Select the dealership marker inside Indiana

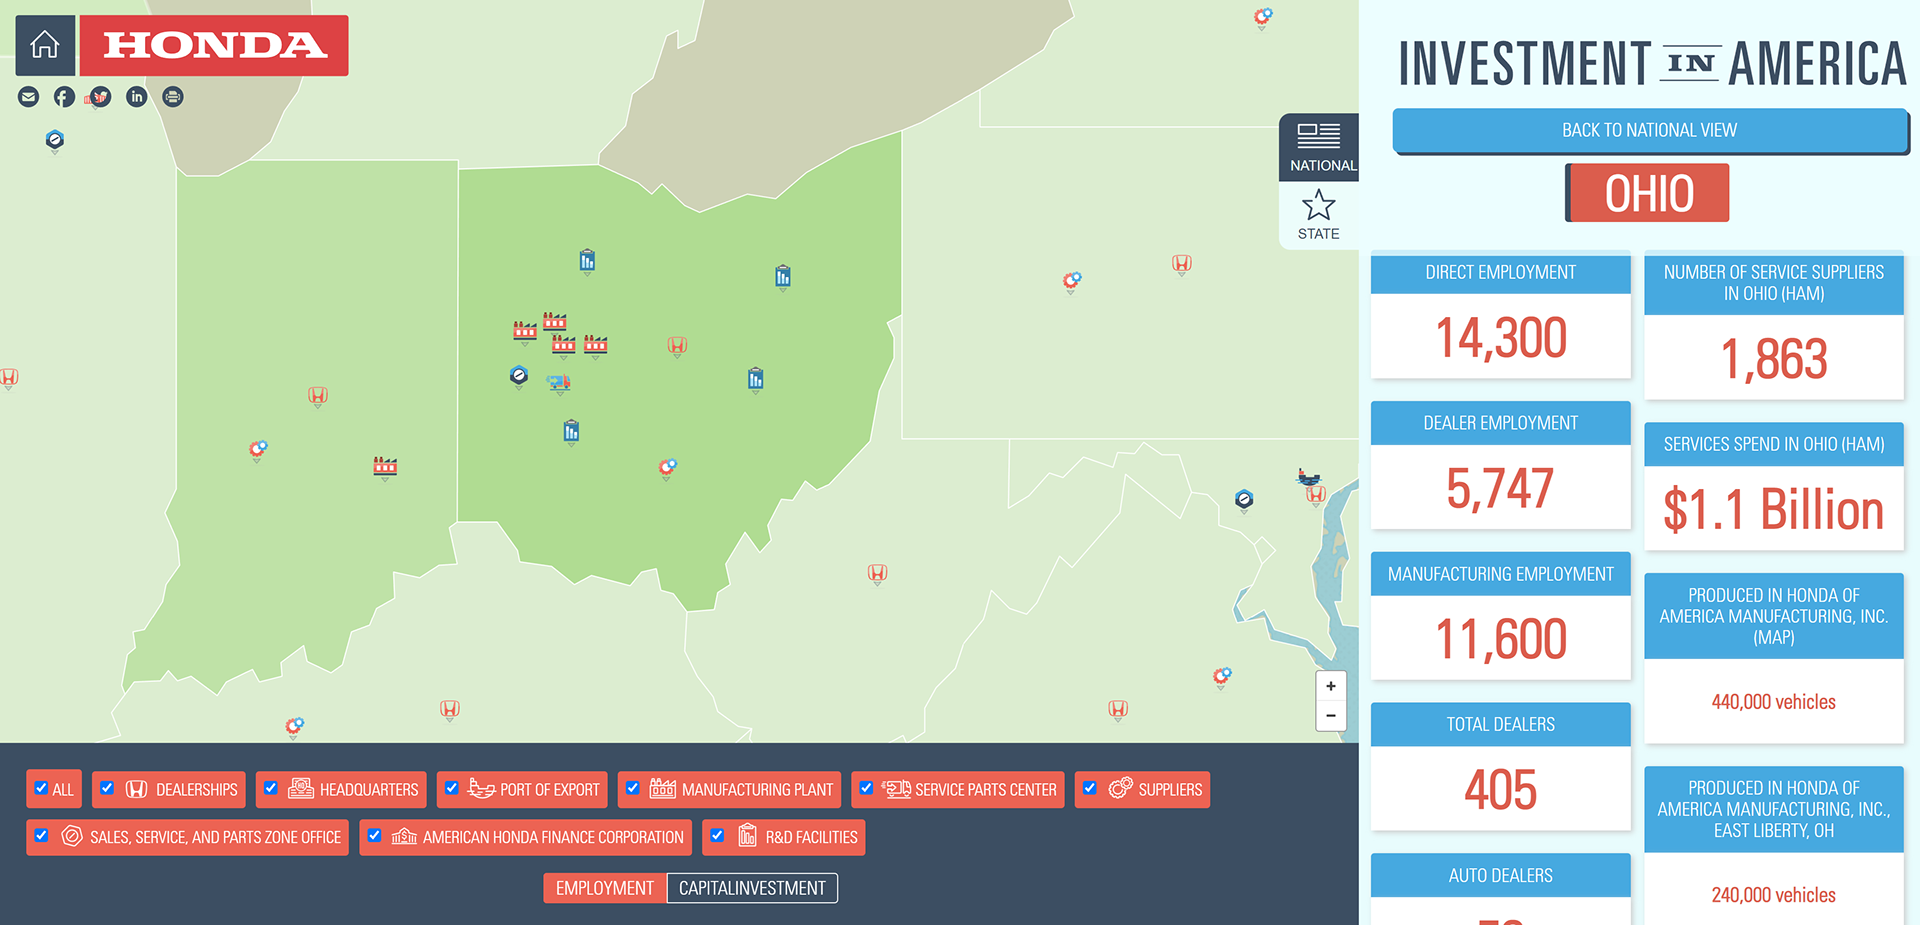pyautogui.click(x=318, y=397)
